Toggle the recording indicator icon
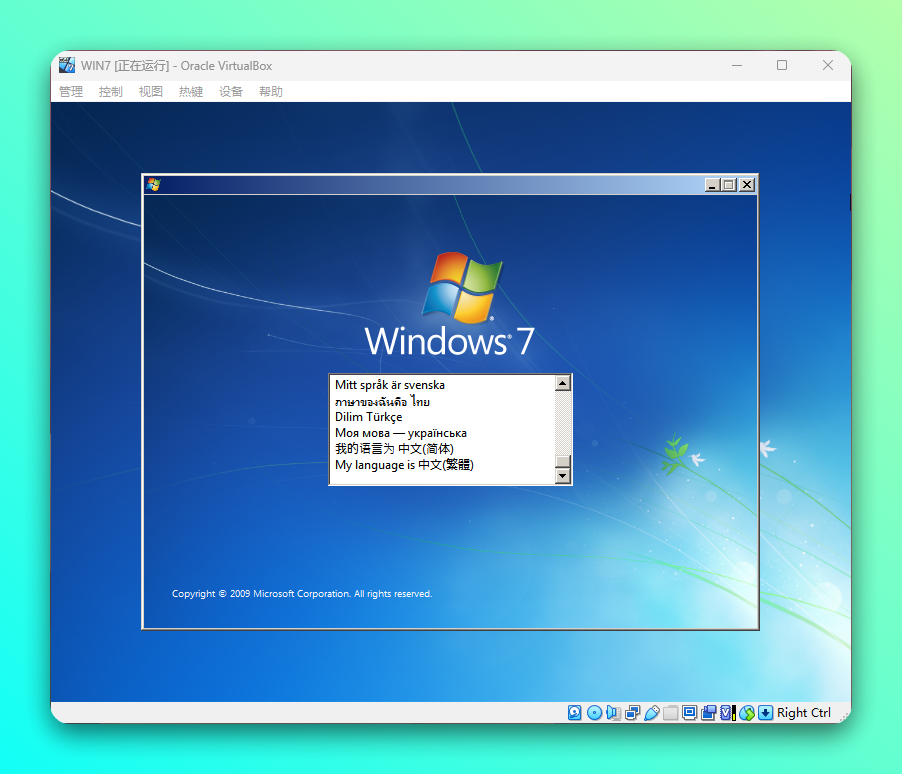The image size is (902, 774). coord(707,712)
